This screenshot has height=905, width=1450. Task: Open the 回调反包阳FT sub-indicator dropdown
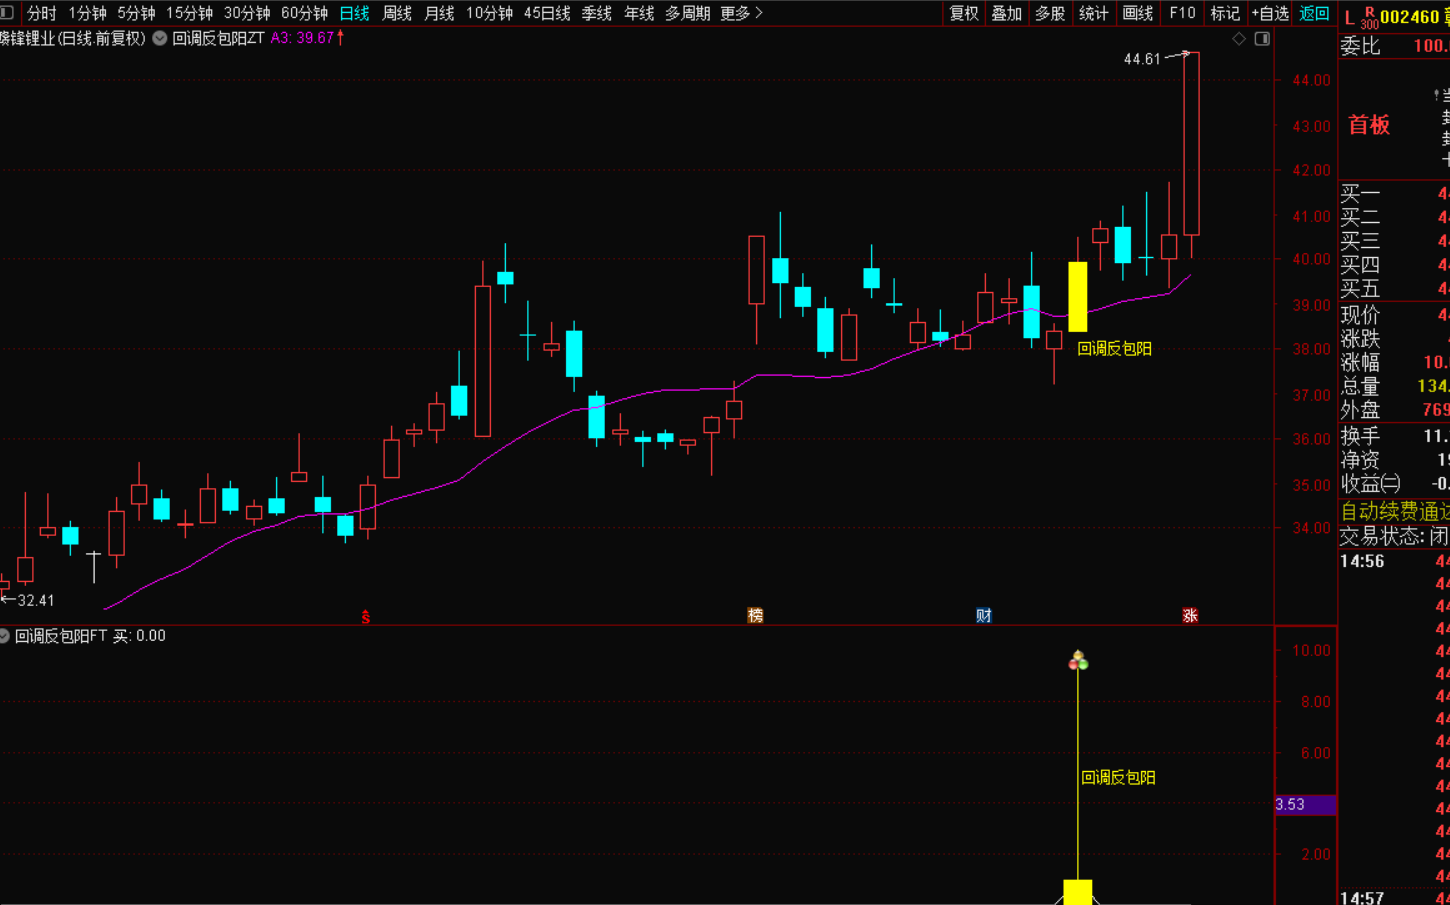[5, 636]
